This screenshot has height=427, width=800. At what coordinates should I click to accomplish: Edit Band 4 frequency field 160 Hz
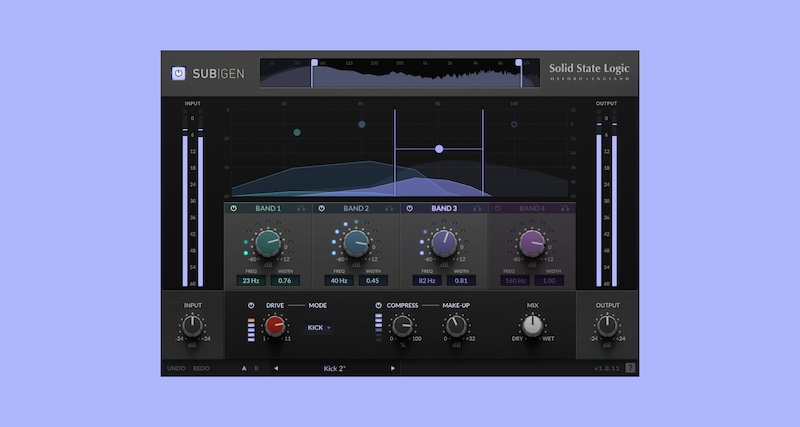click(515, 281)
